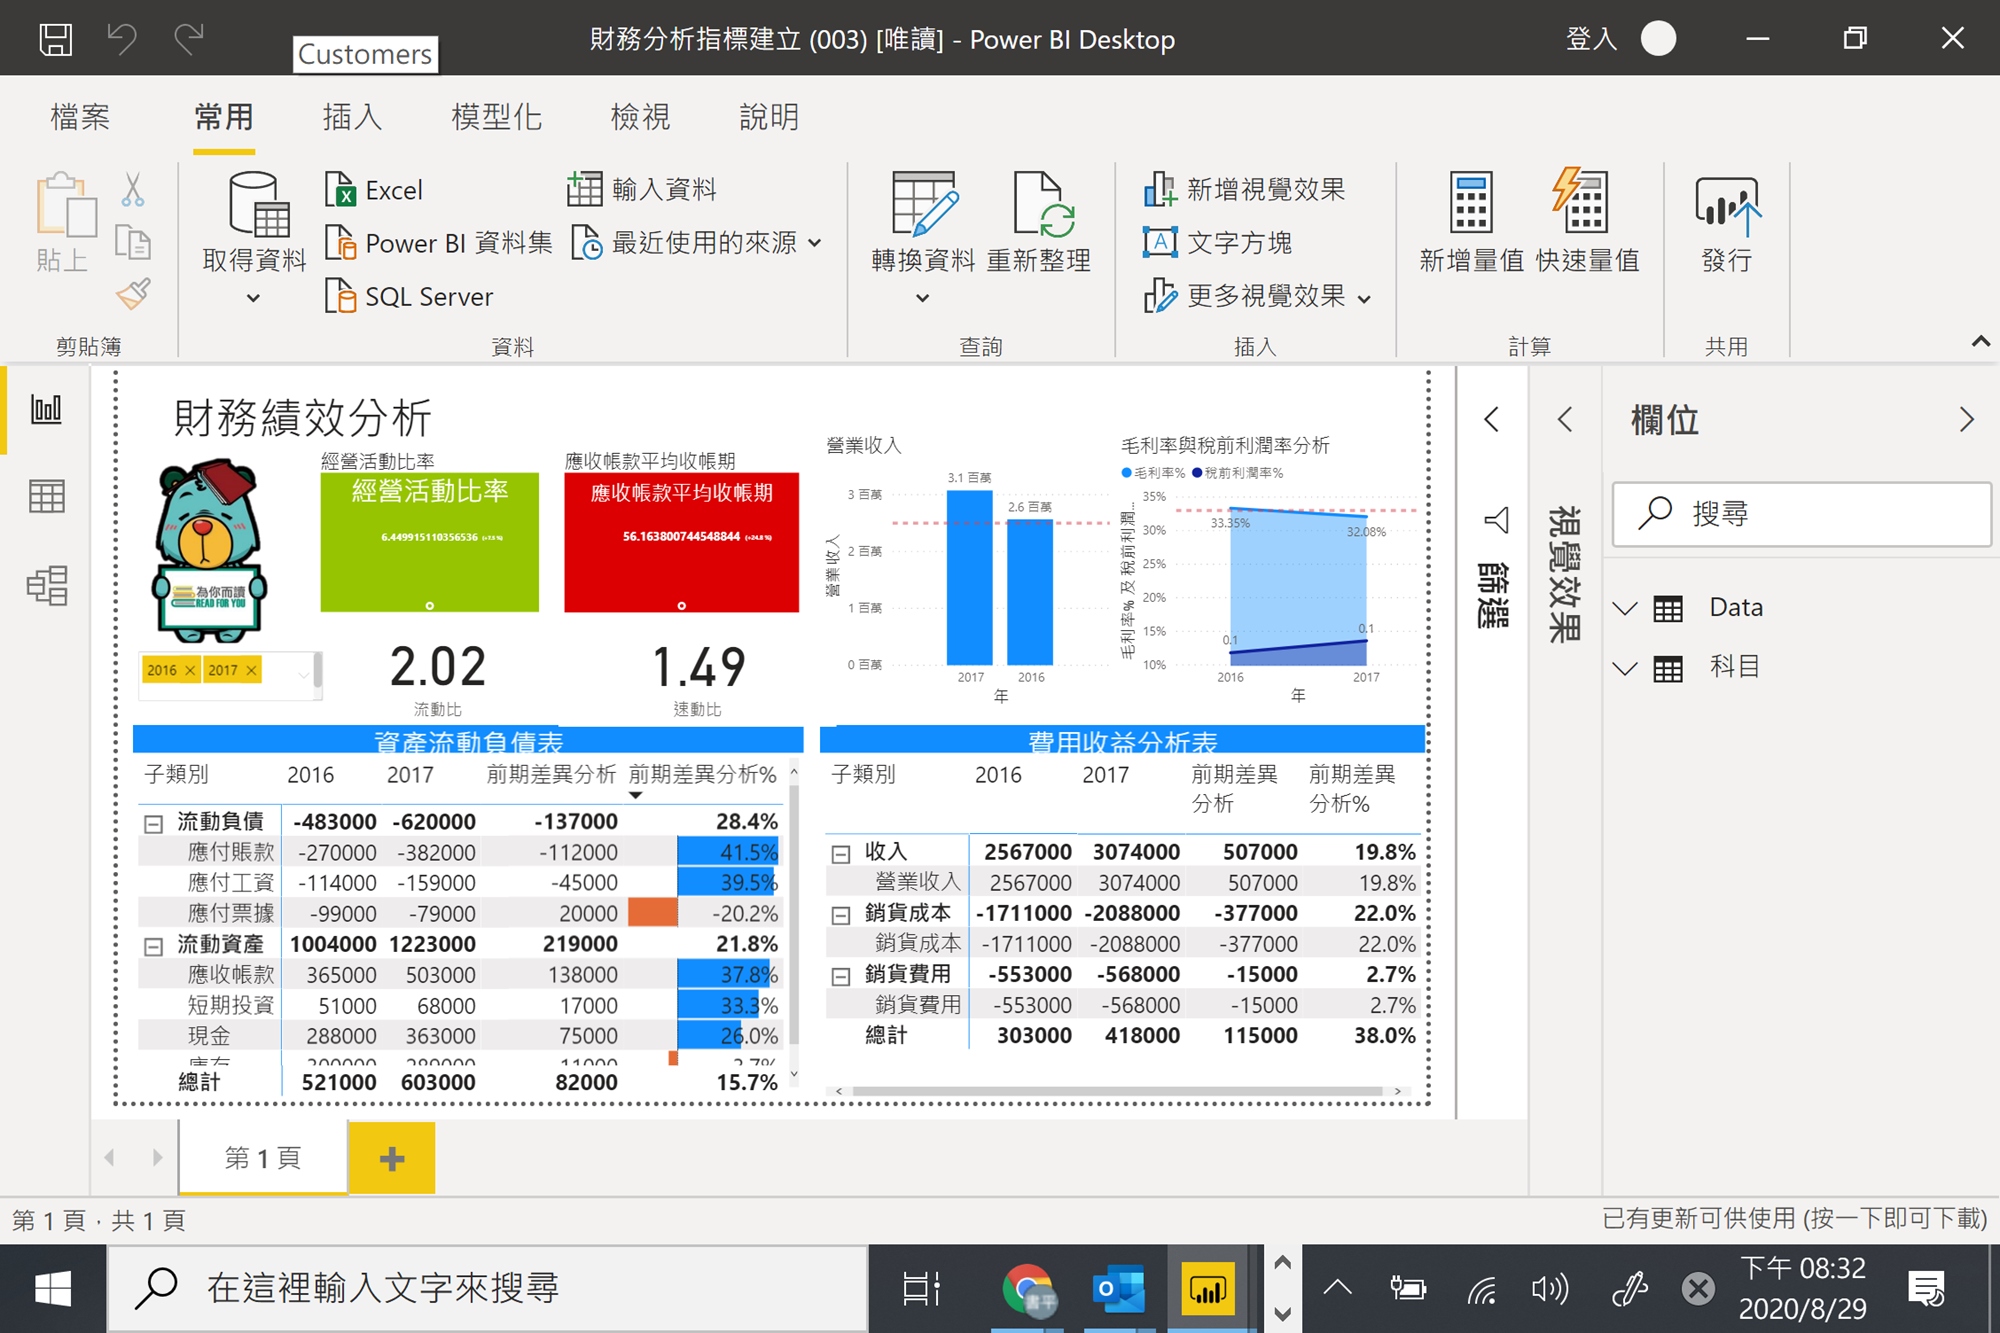This screenshot has width=2000, height=1333.
Task: Open the Get Data (取得資料) icon
Action: click(254, 205)
